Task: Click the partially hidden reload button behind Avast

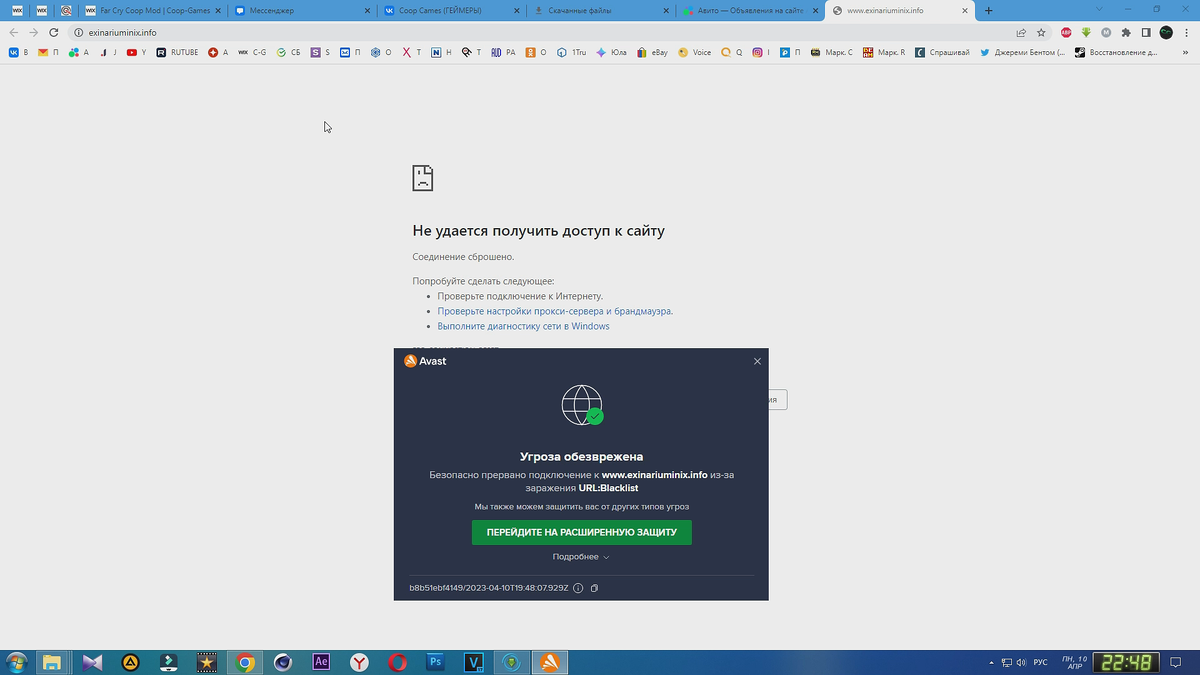Action: click(778, 400)
